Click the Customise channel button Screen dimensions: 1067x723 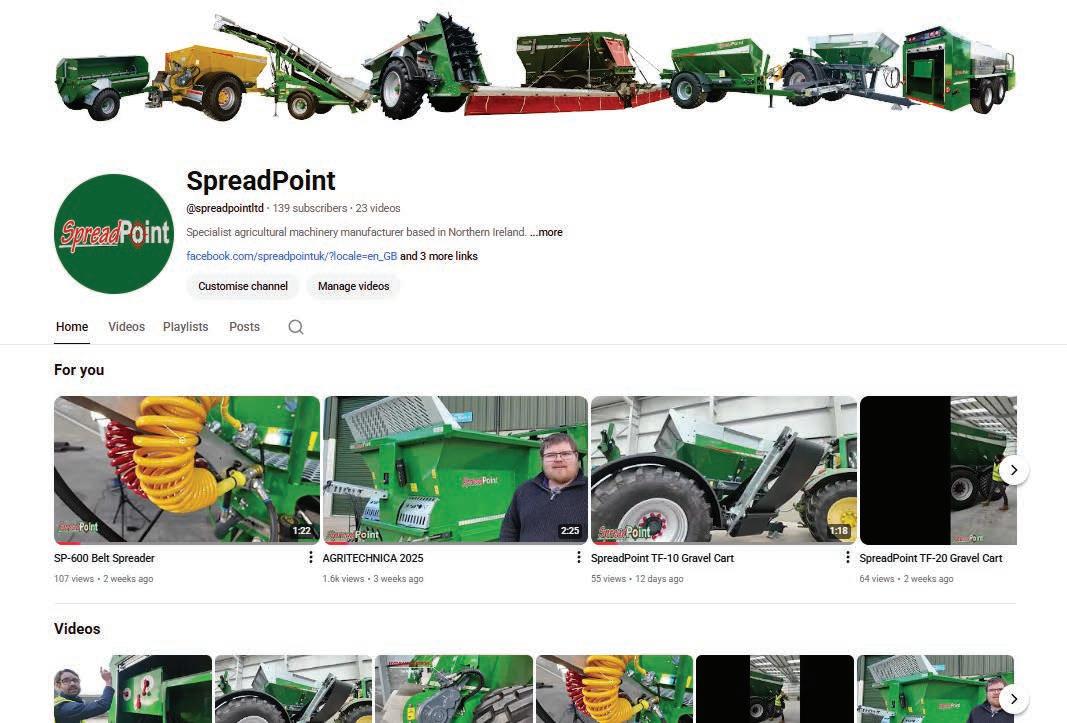(243, 286)
